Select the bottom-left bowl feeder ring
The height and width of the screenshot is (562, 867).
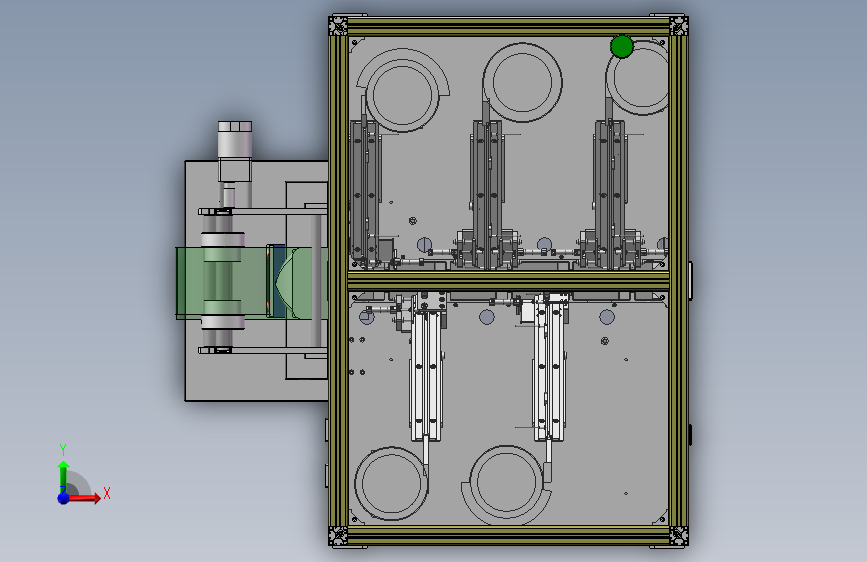(x=391, y=483)
